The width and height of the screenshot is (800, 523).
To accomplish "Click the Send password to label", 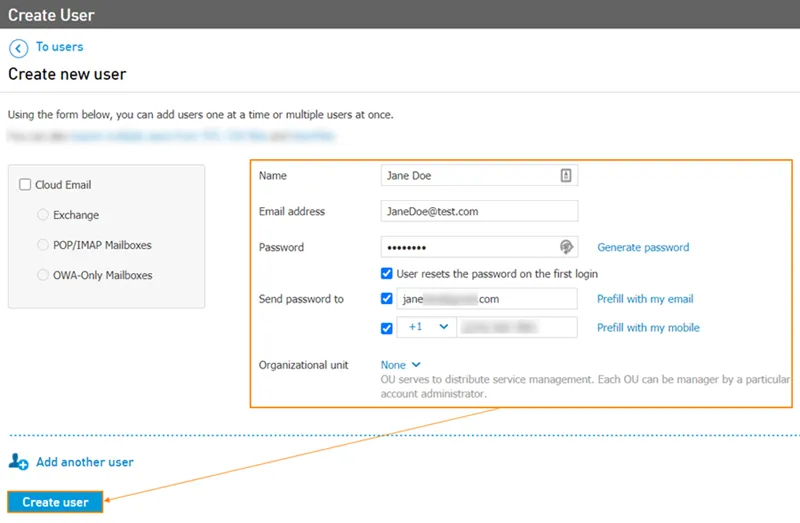I will (x=301, y=299).
